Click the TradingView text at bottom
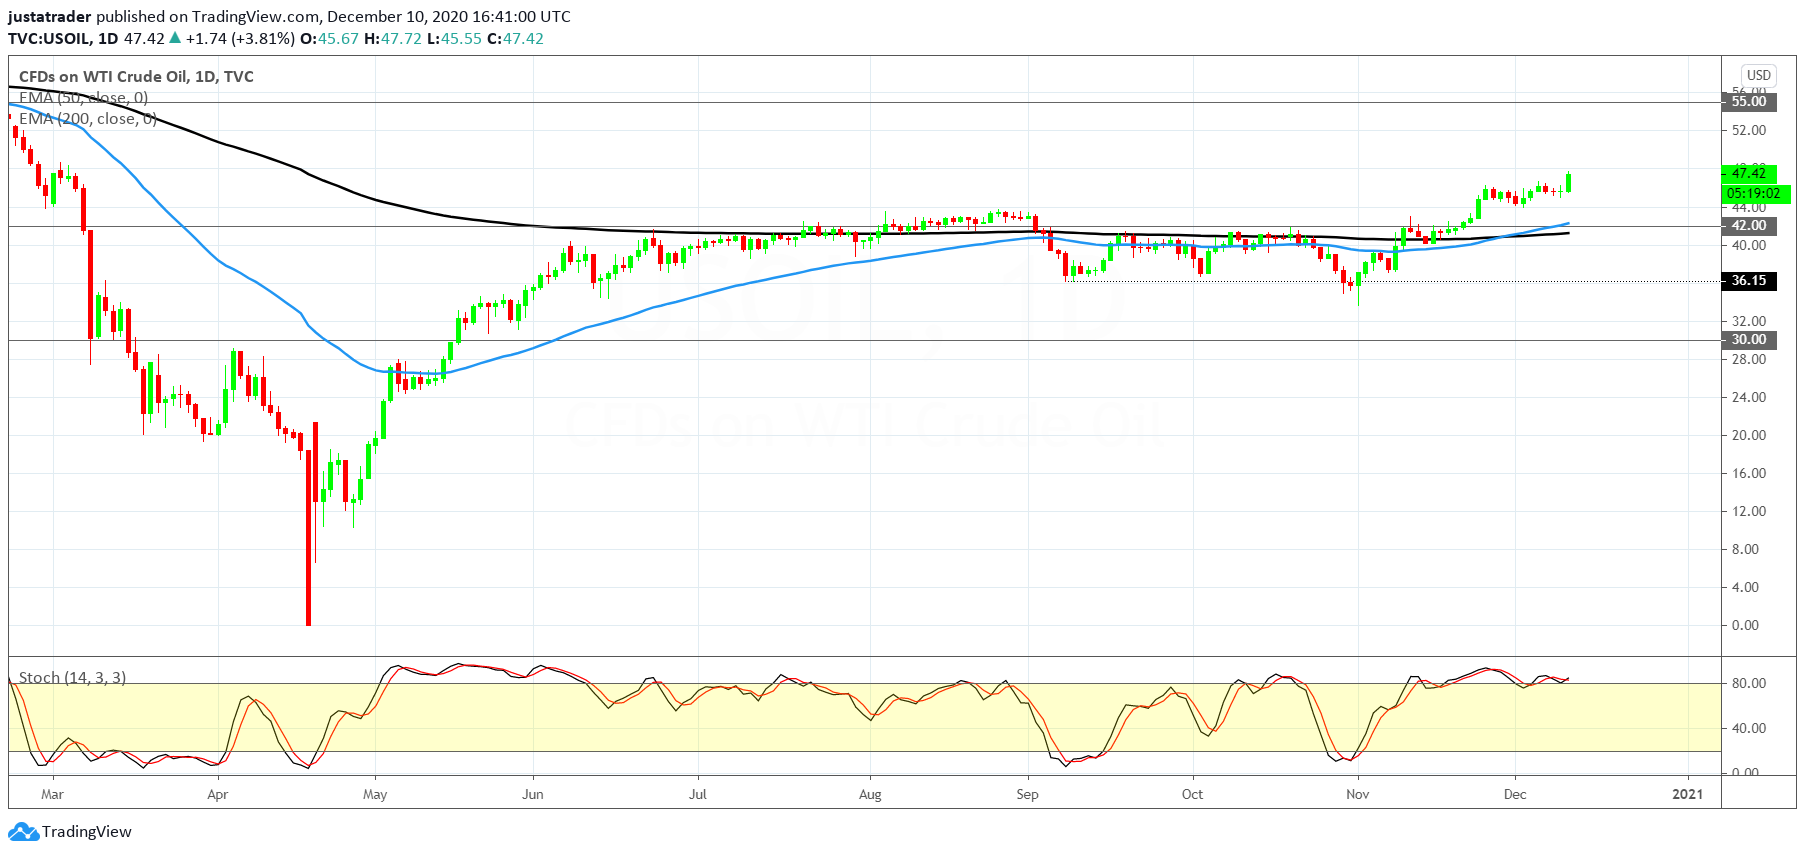 coord(87,832)
